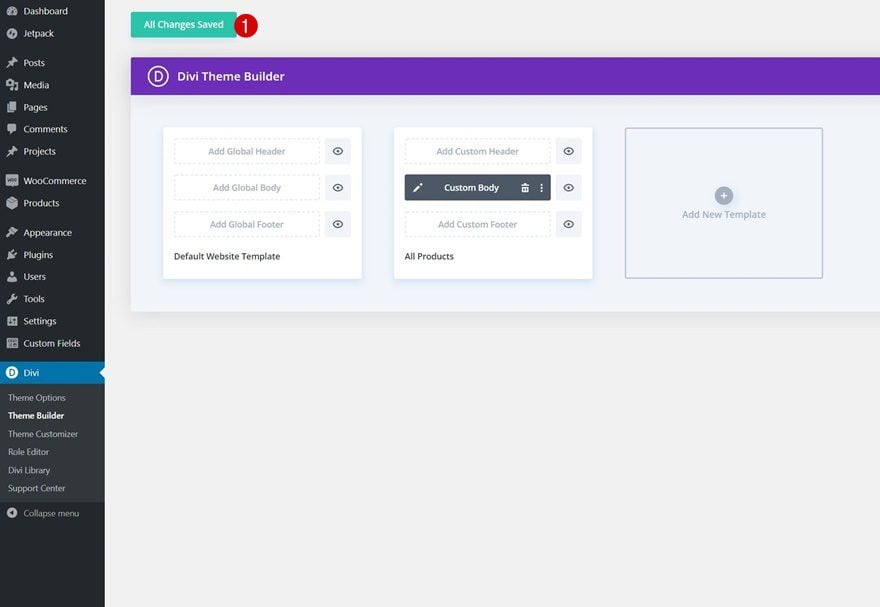This screenshot has width=880, height=607.
Task: Hide the Custom Footer with eye icon
Action: 569,224
